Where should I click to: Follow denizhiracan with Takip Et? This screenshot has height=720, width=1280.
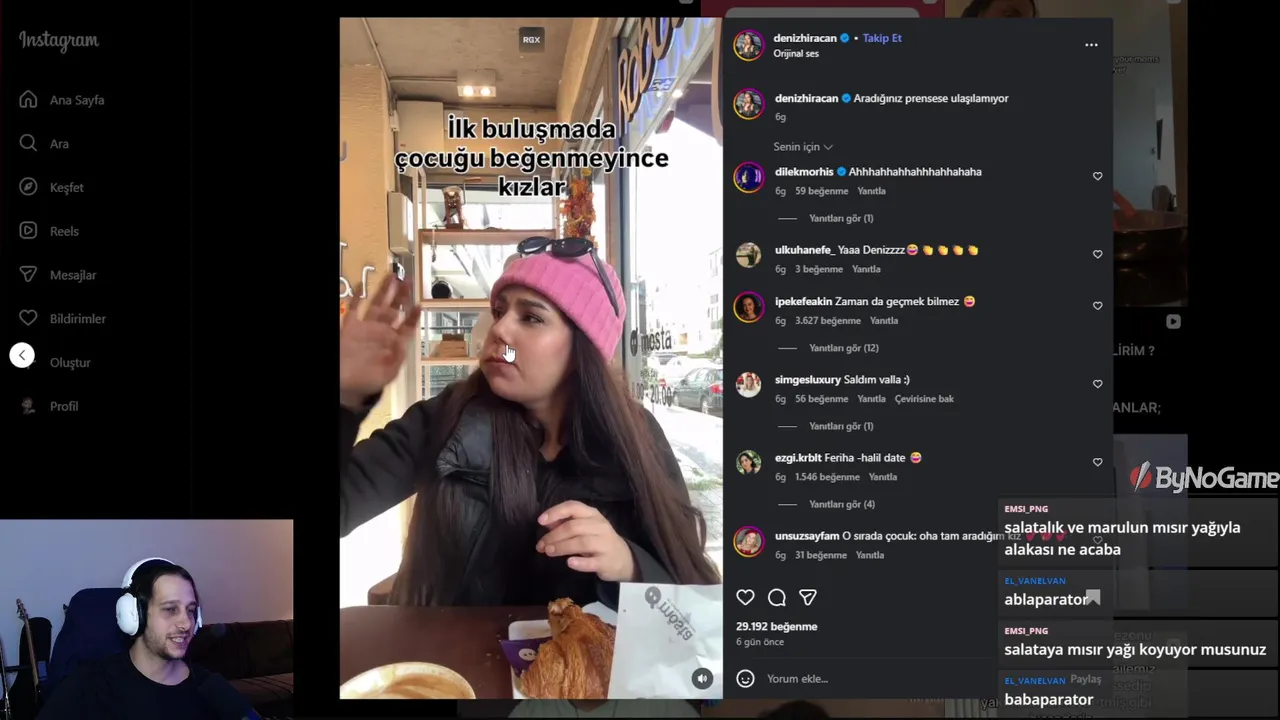point(882,38)
